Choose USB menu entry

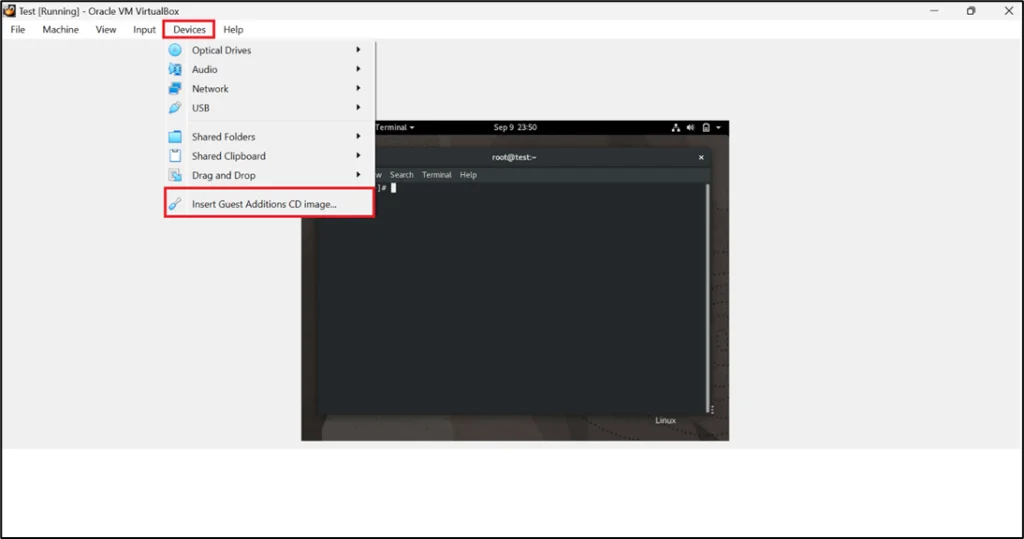coord(269,108)
